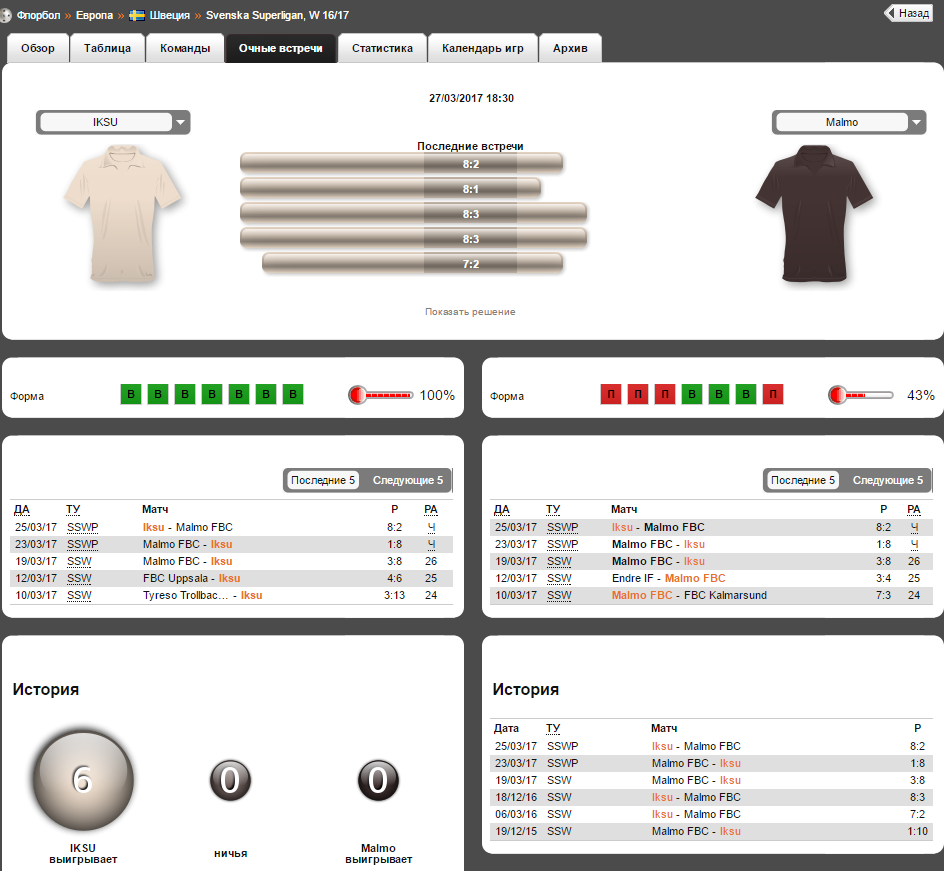Toggle Следующие 5 in Malmo matches panel

[887, 480]
